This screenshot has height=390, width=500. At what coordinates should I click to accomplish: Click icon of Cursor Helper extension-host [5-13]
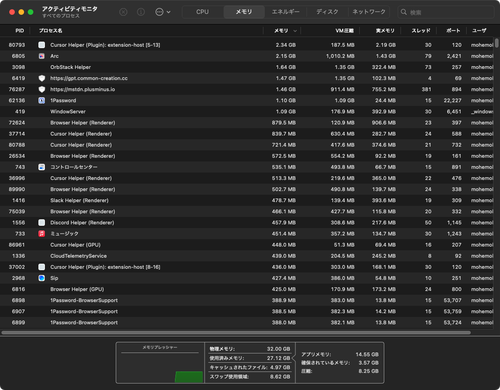click(x=42, y=45)
